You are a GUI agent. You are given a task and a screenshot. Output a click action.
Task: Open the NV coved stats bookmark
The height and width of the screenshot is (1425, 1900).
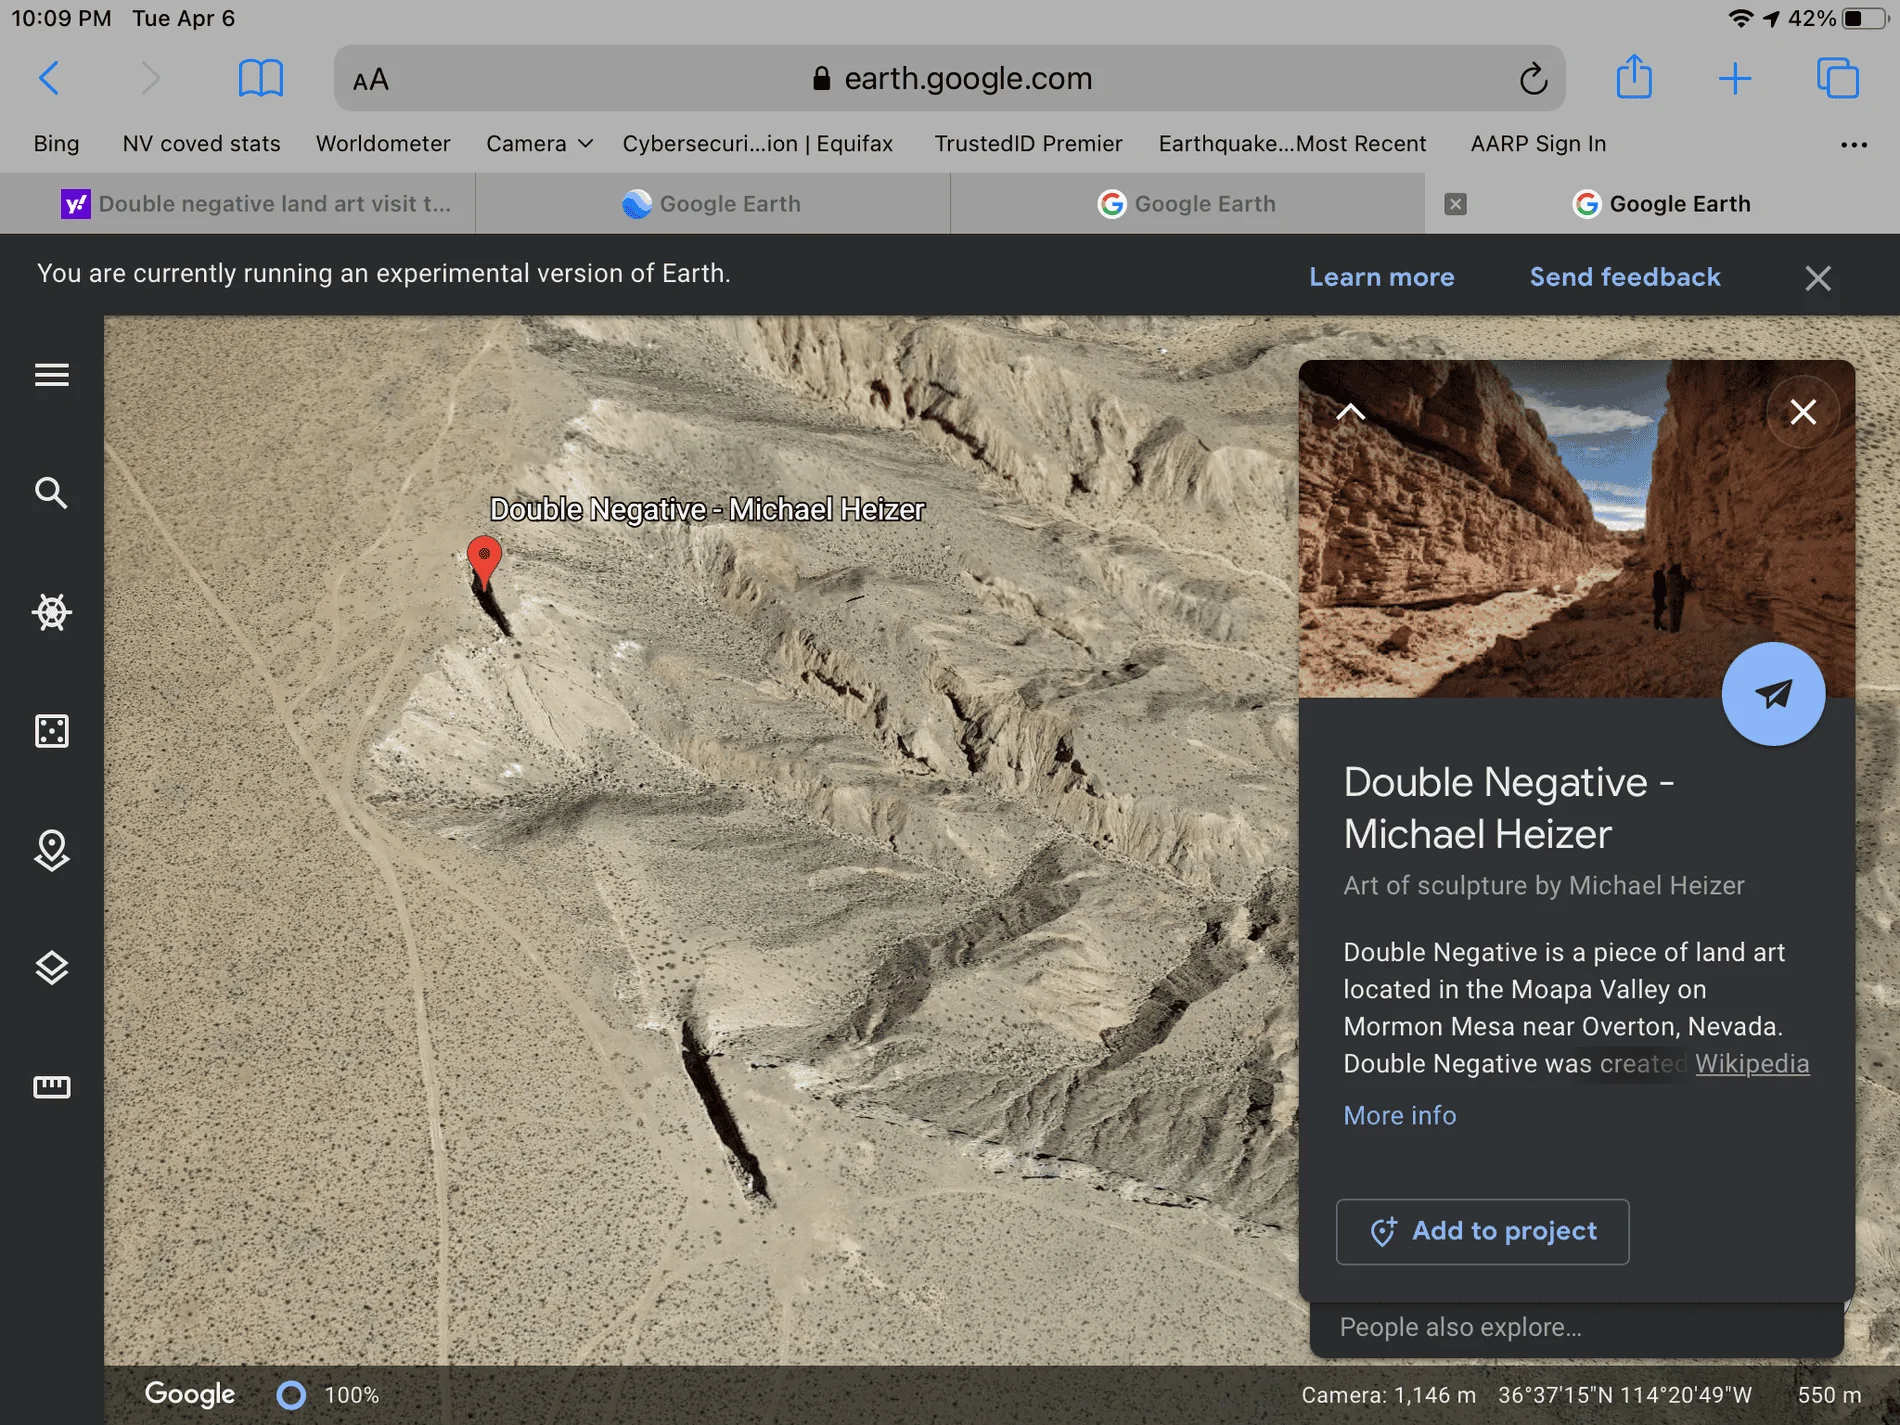pyautogui.click(x=201, y=144)
